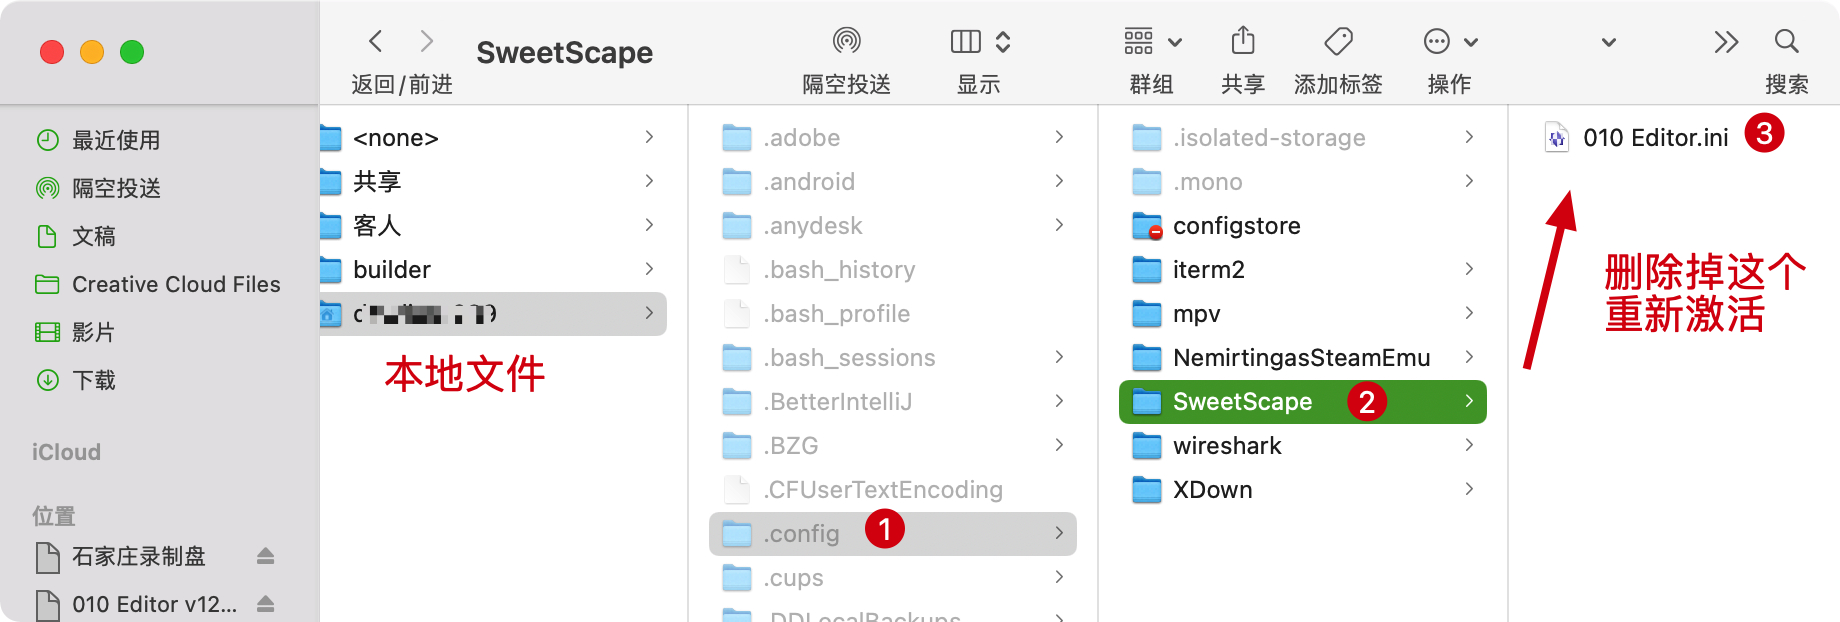Select the .mono folder

pyautogui.click(x=1302, y=182)
